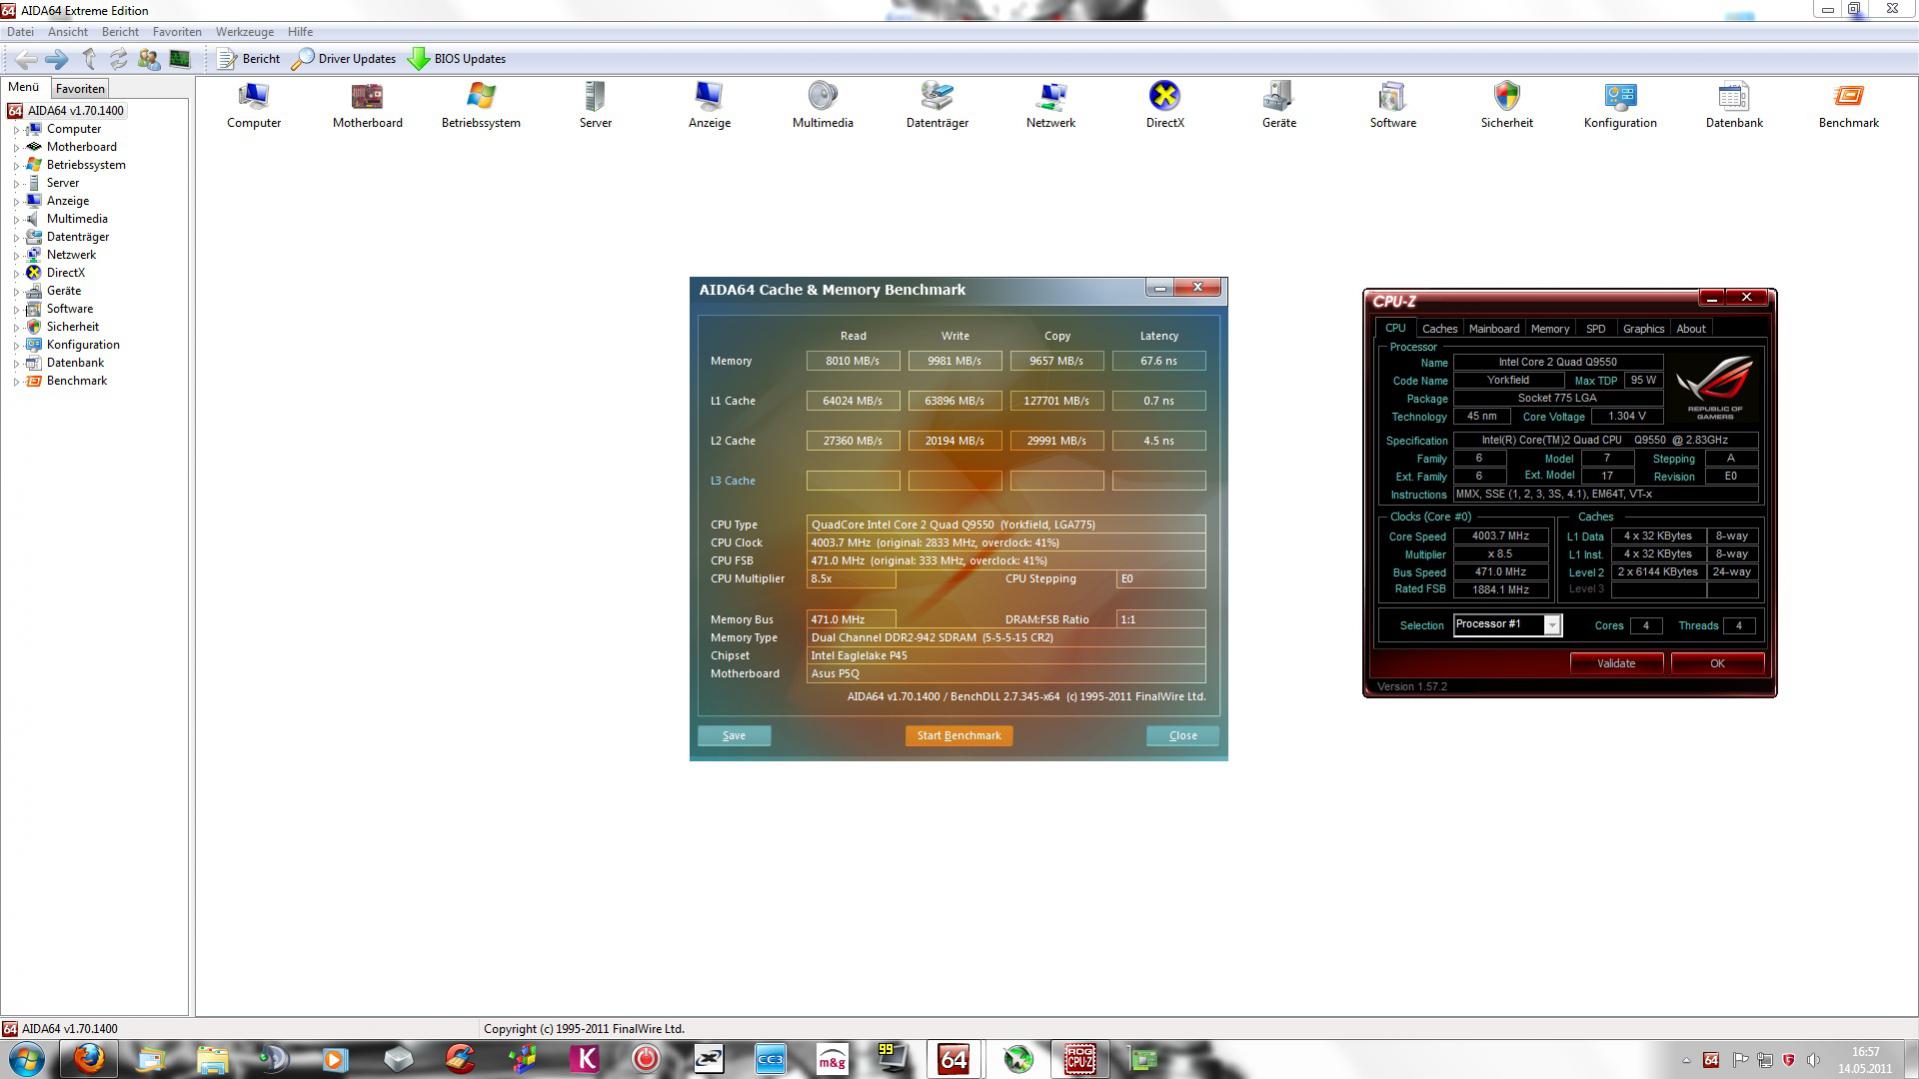Expand the Server tree node

16,184
